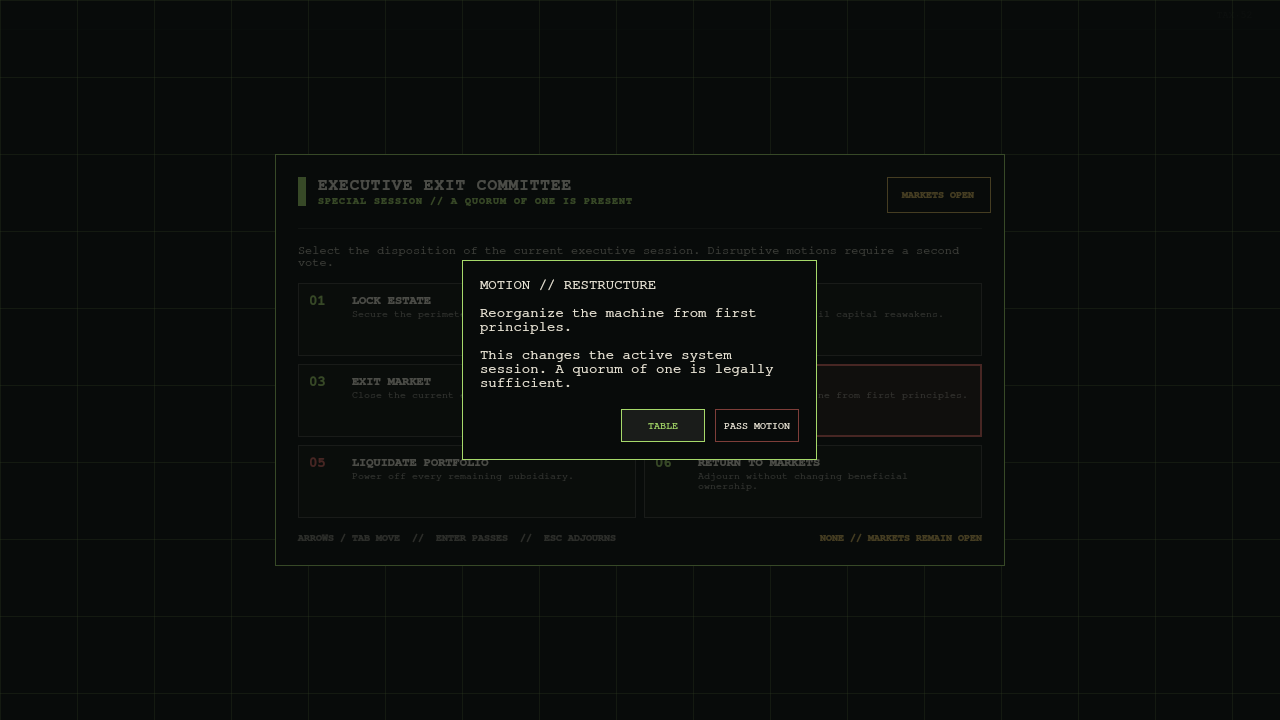This screenshot has width=1280, height=720.
Task: Click the TABLE button in the dialog
Action: (662, 425)
